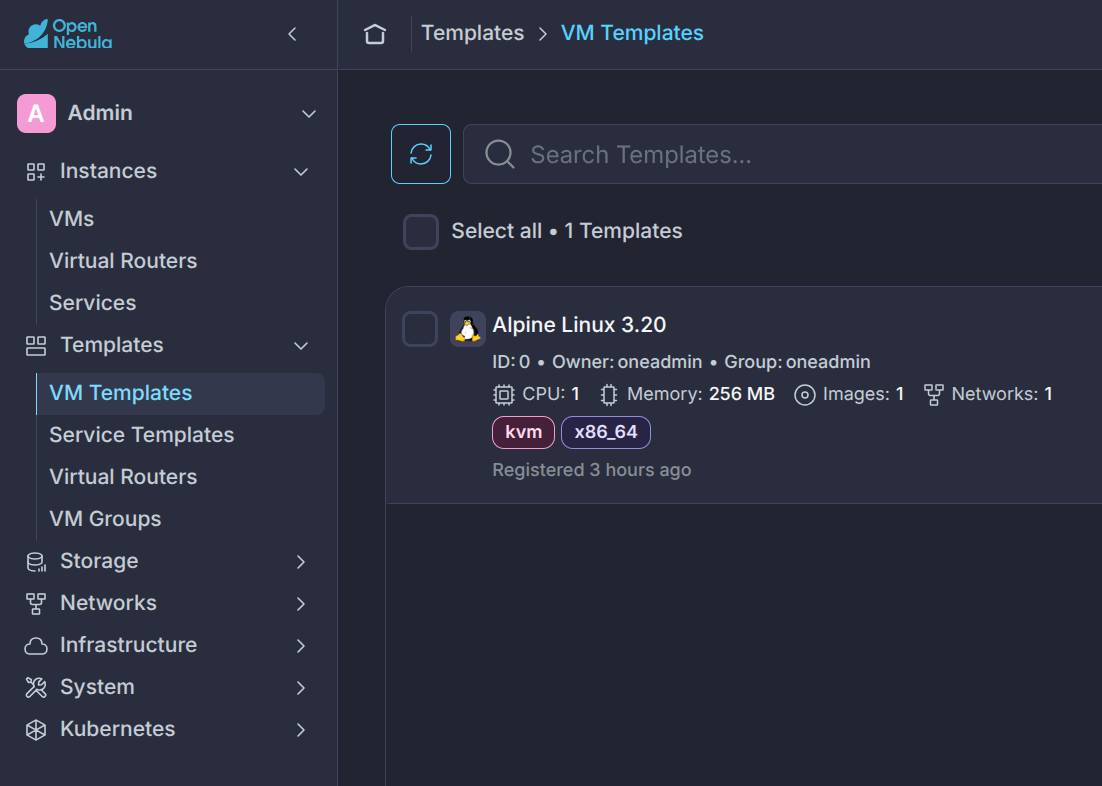Screen dimensions: 1102x786
Task: Click the Instances grid icon
Action: click(36, 172)
